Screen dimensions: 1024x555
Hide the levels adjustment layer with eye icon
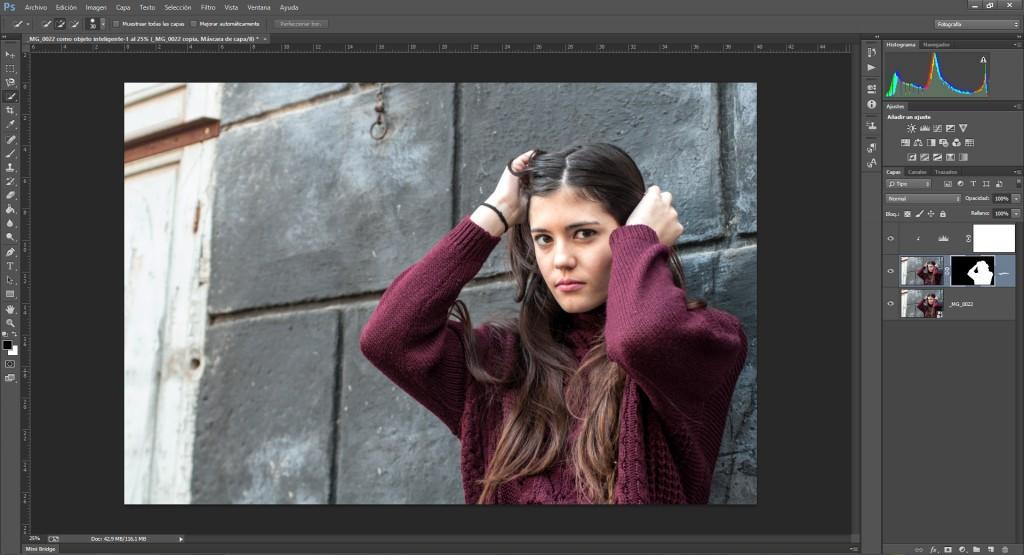[x=890, y=239]
